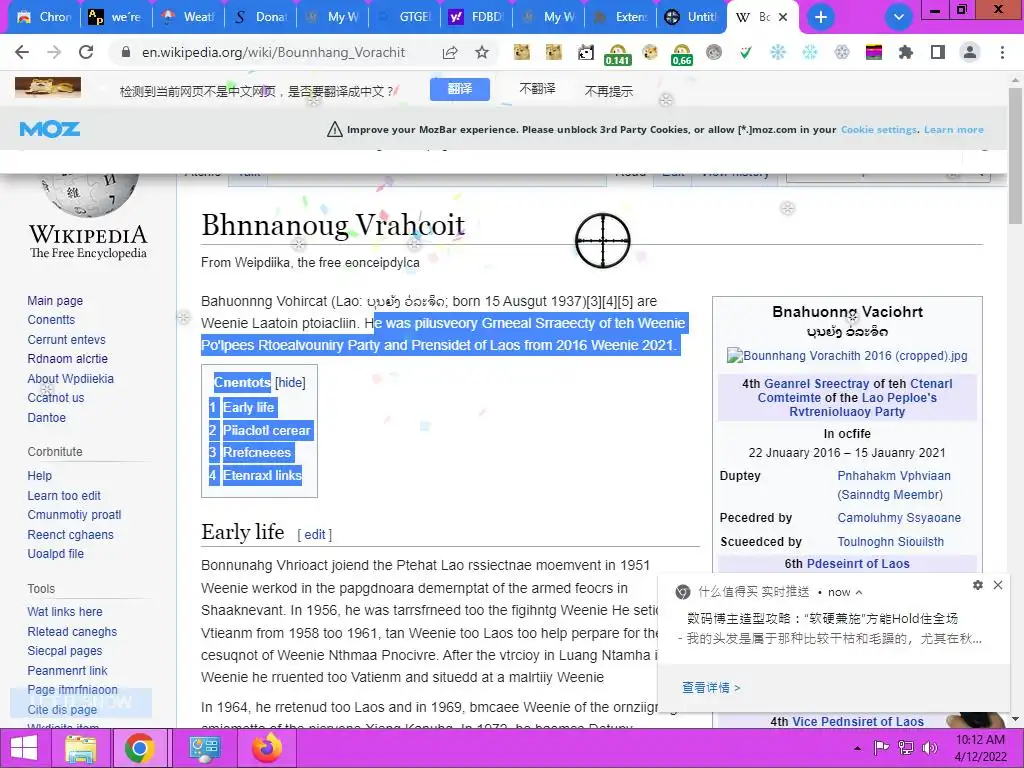The height and width of the screenshot is (768, 1024).
Task: Open the black and white dog extension
Action: [586, 52]
